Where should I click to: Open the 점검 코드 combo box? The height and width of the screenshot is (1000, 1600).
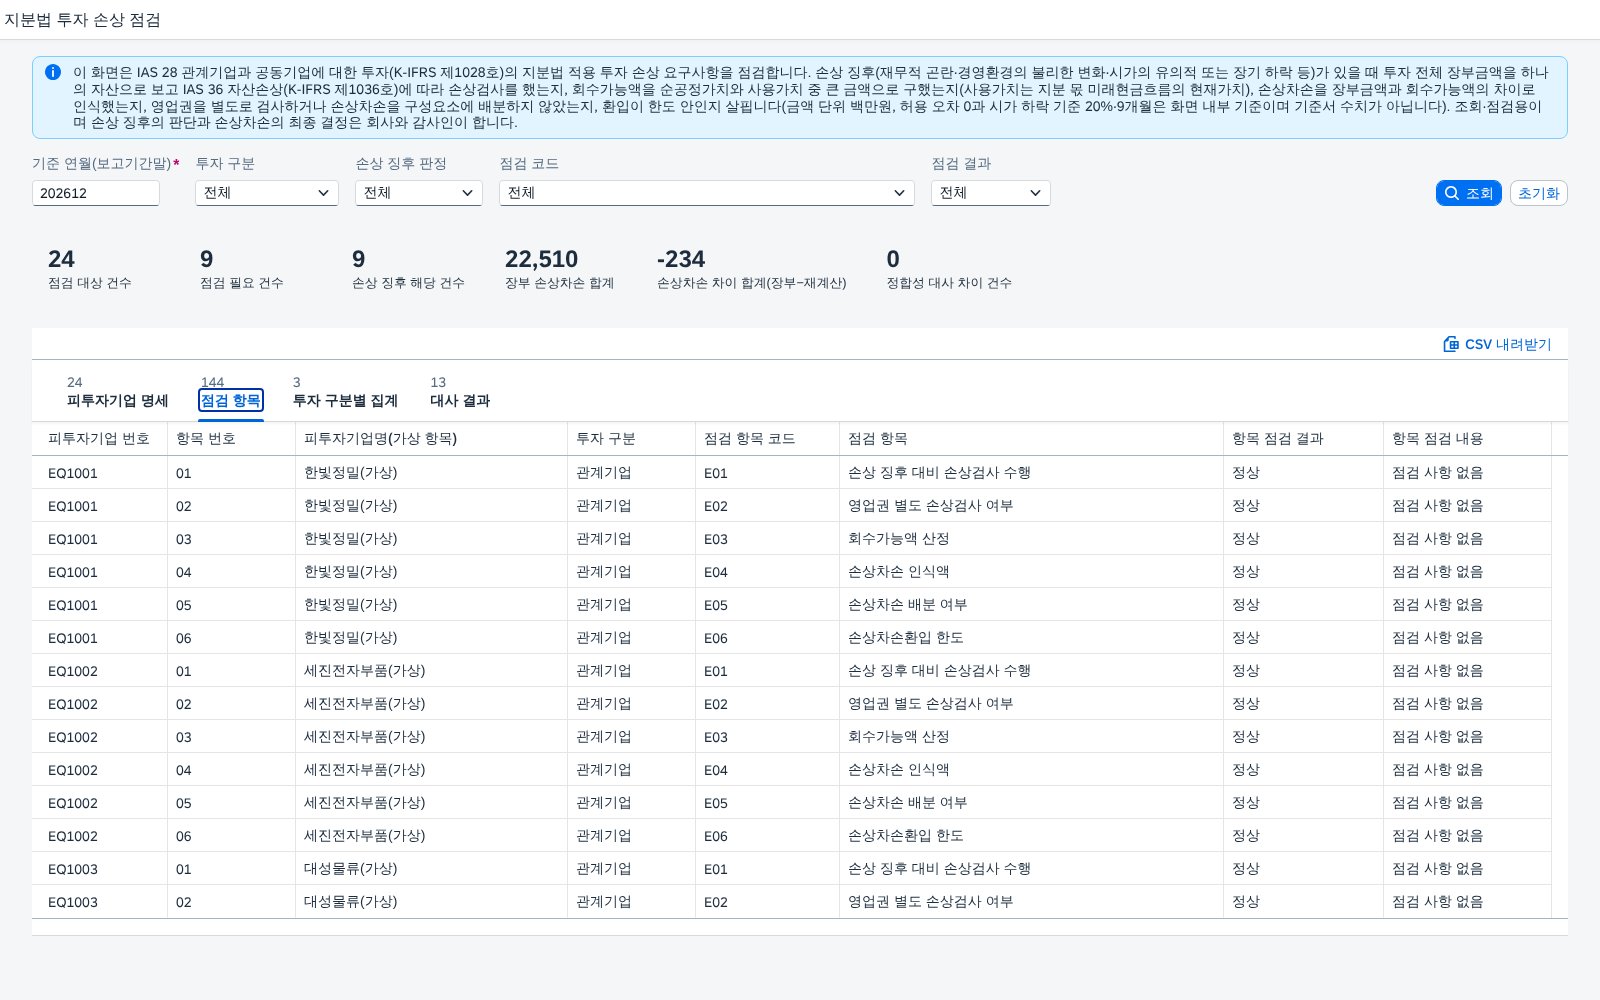(x=707, y=193)
